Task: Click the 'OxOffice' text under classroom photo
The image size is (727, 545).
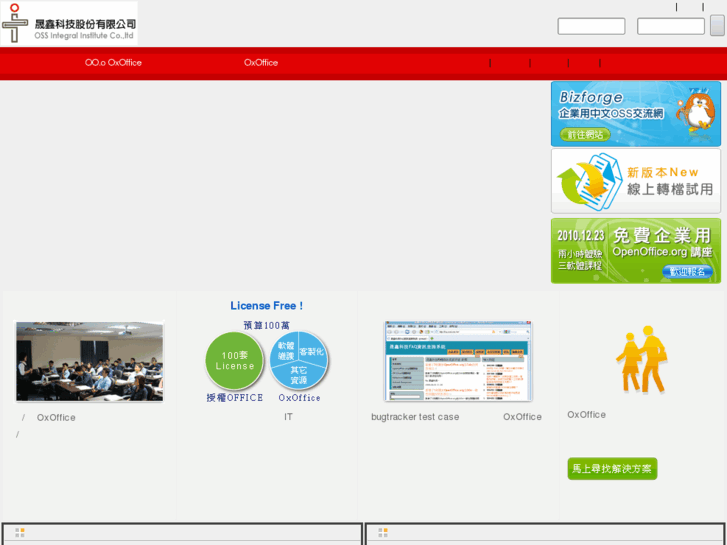Action: [56, 417]
